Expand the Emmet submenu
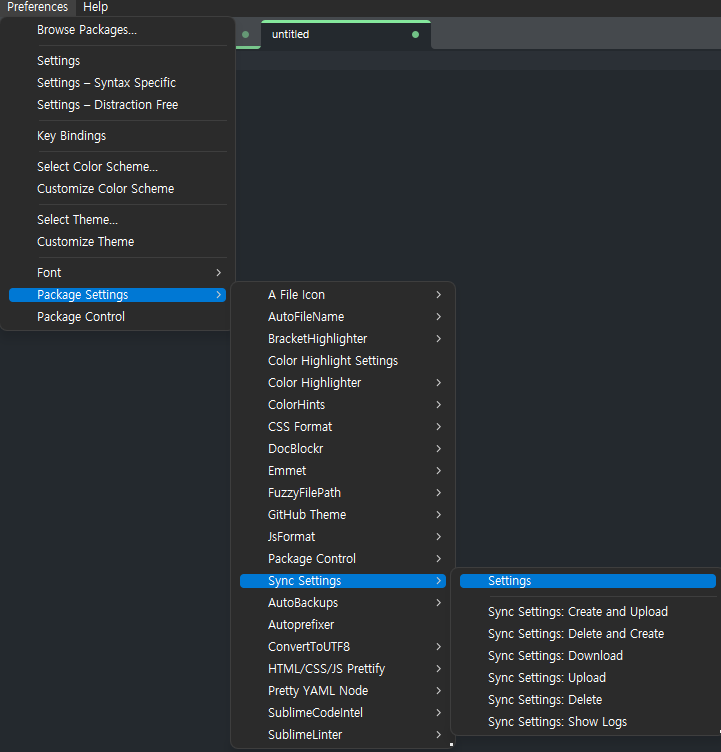Viewport: 721px width, 752px height. coord(343,471)
